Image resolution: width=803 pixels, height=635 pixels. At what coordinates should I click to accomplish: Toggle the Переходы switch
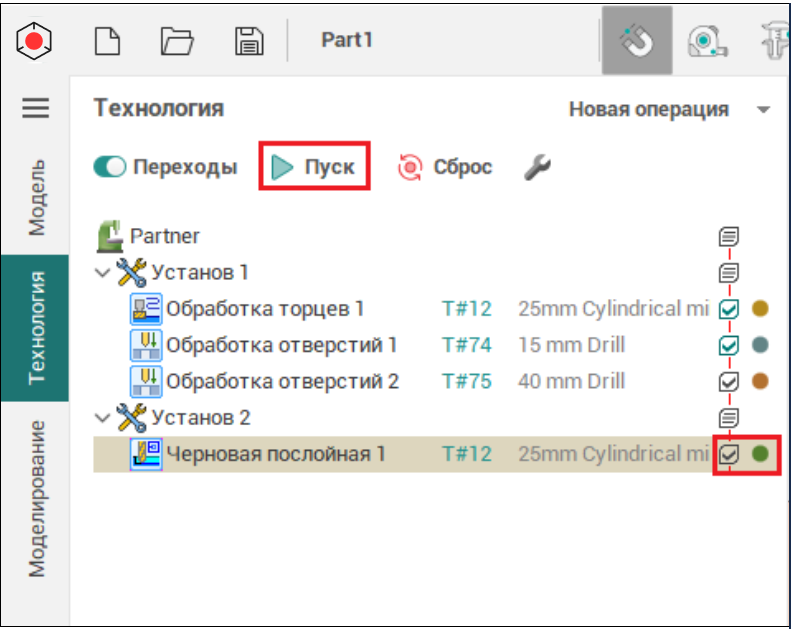tap(109, 167)
